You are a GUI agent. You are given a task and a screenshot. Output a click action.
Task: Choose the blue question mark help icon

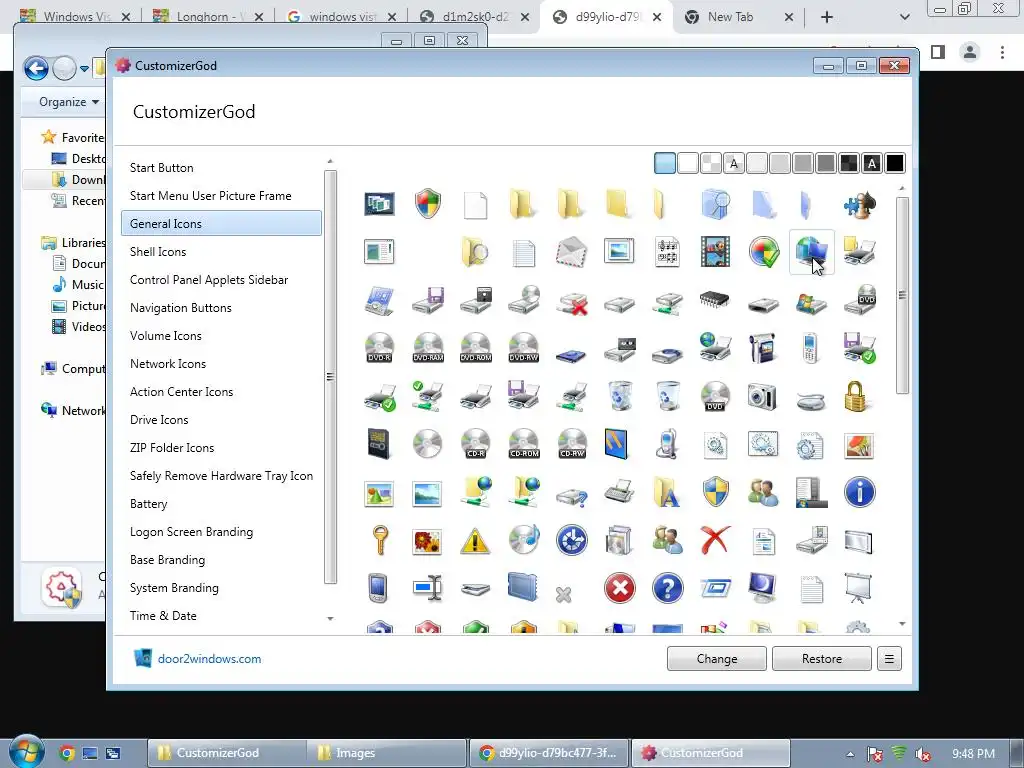point(667,588)
